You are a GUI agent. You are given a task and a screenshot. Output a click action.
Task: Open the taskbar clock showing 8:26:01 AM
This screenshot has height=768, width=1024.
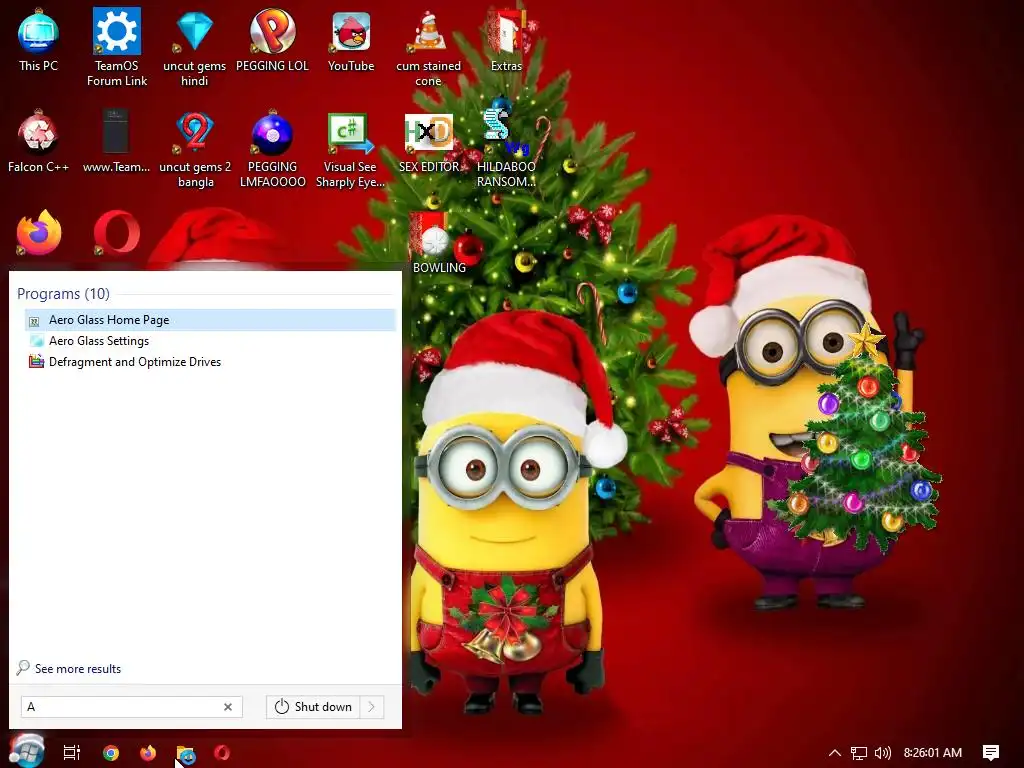[x=933, y=753]
